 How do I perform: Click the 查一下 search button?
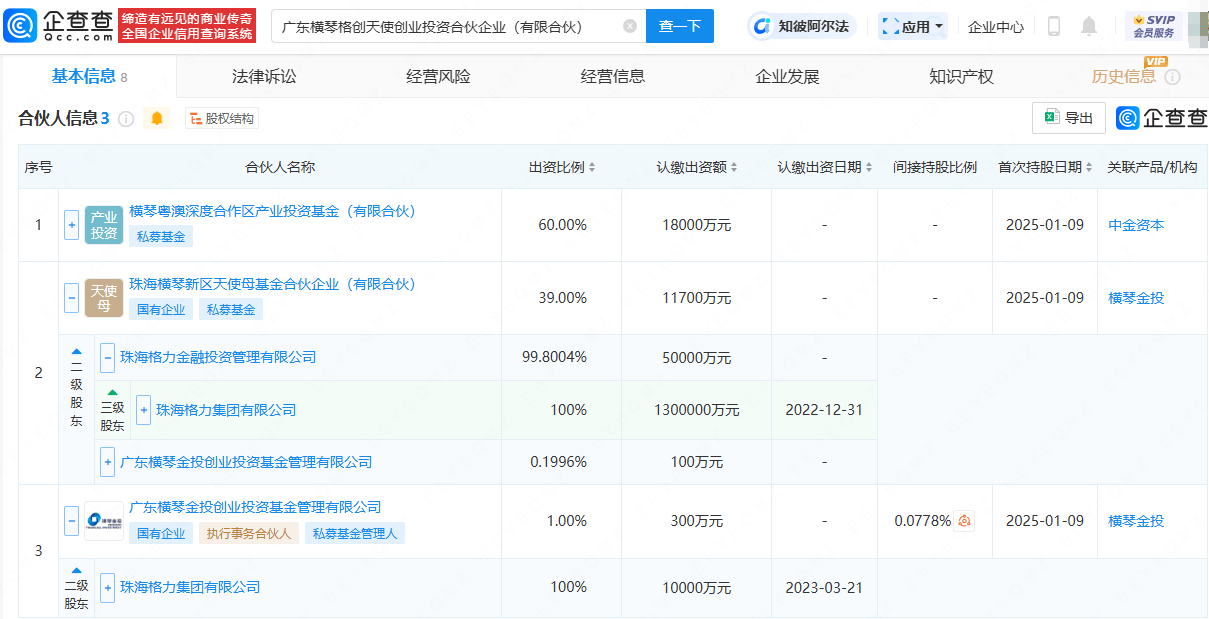[680, 26]
